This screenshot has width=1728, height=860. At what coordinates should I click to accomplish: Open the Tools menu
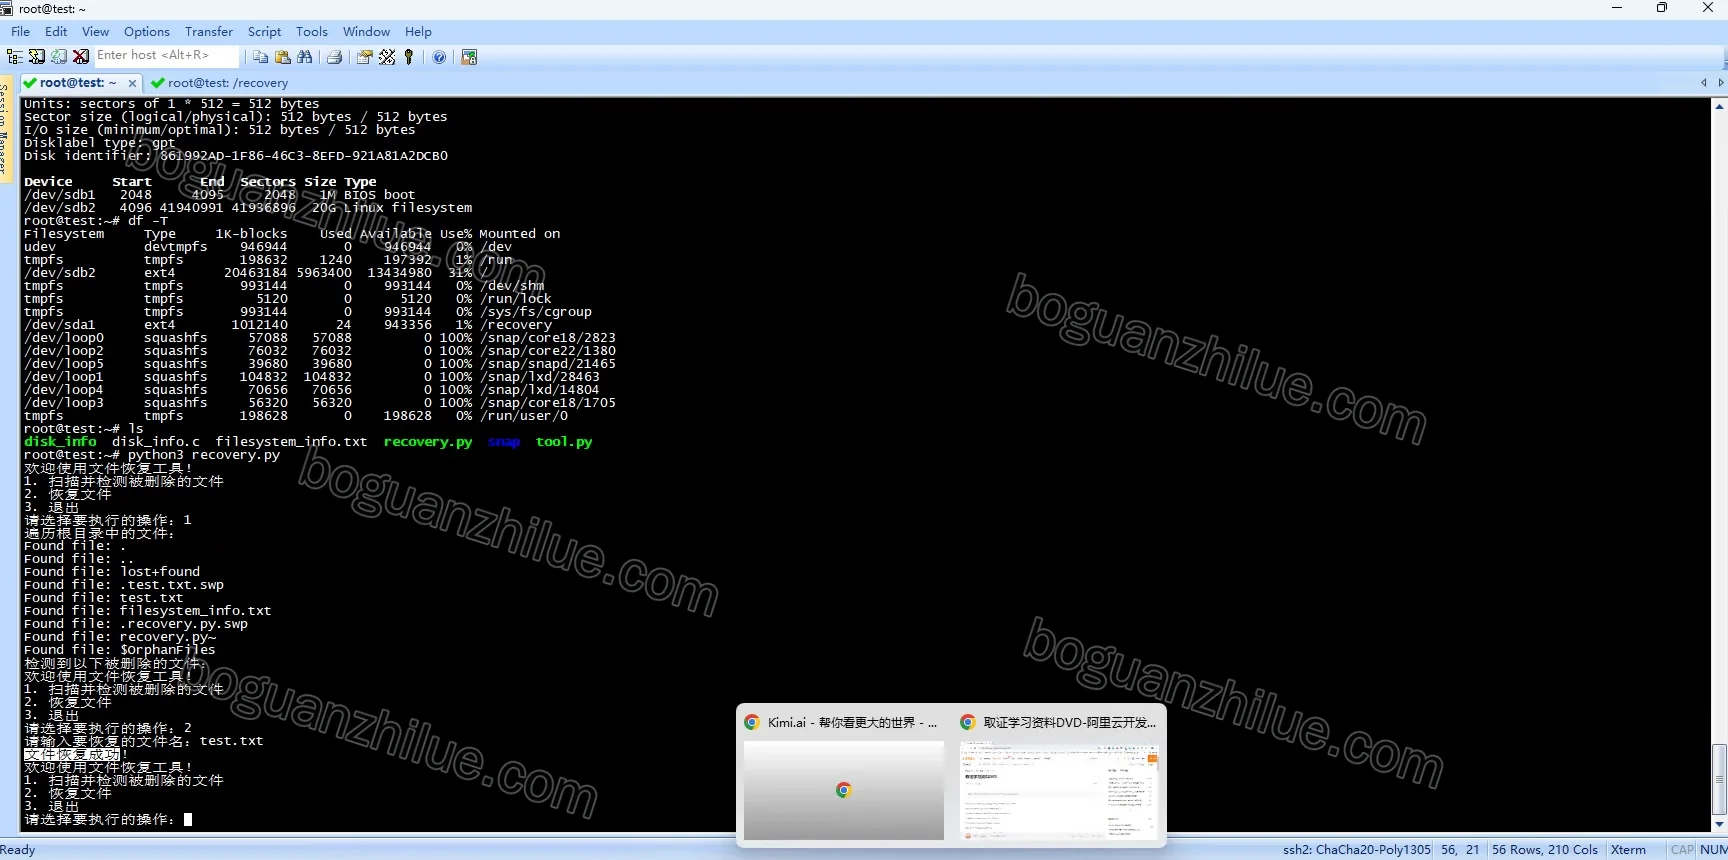point(312,32)
